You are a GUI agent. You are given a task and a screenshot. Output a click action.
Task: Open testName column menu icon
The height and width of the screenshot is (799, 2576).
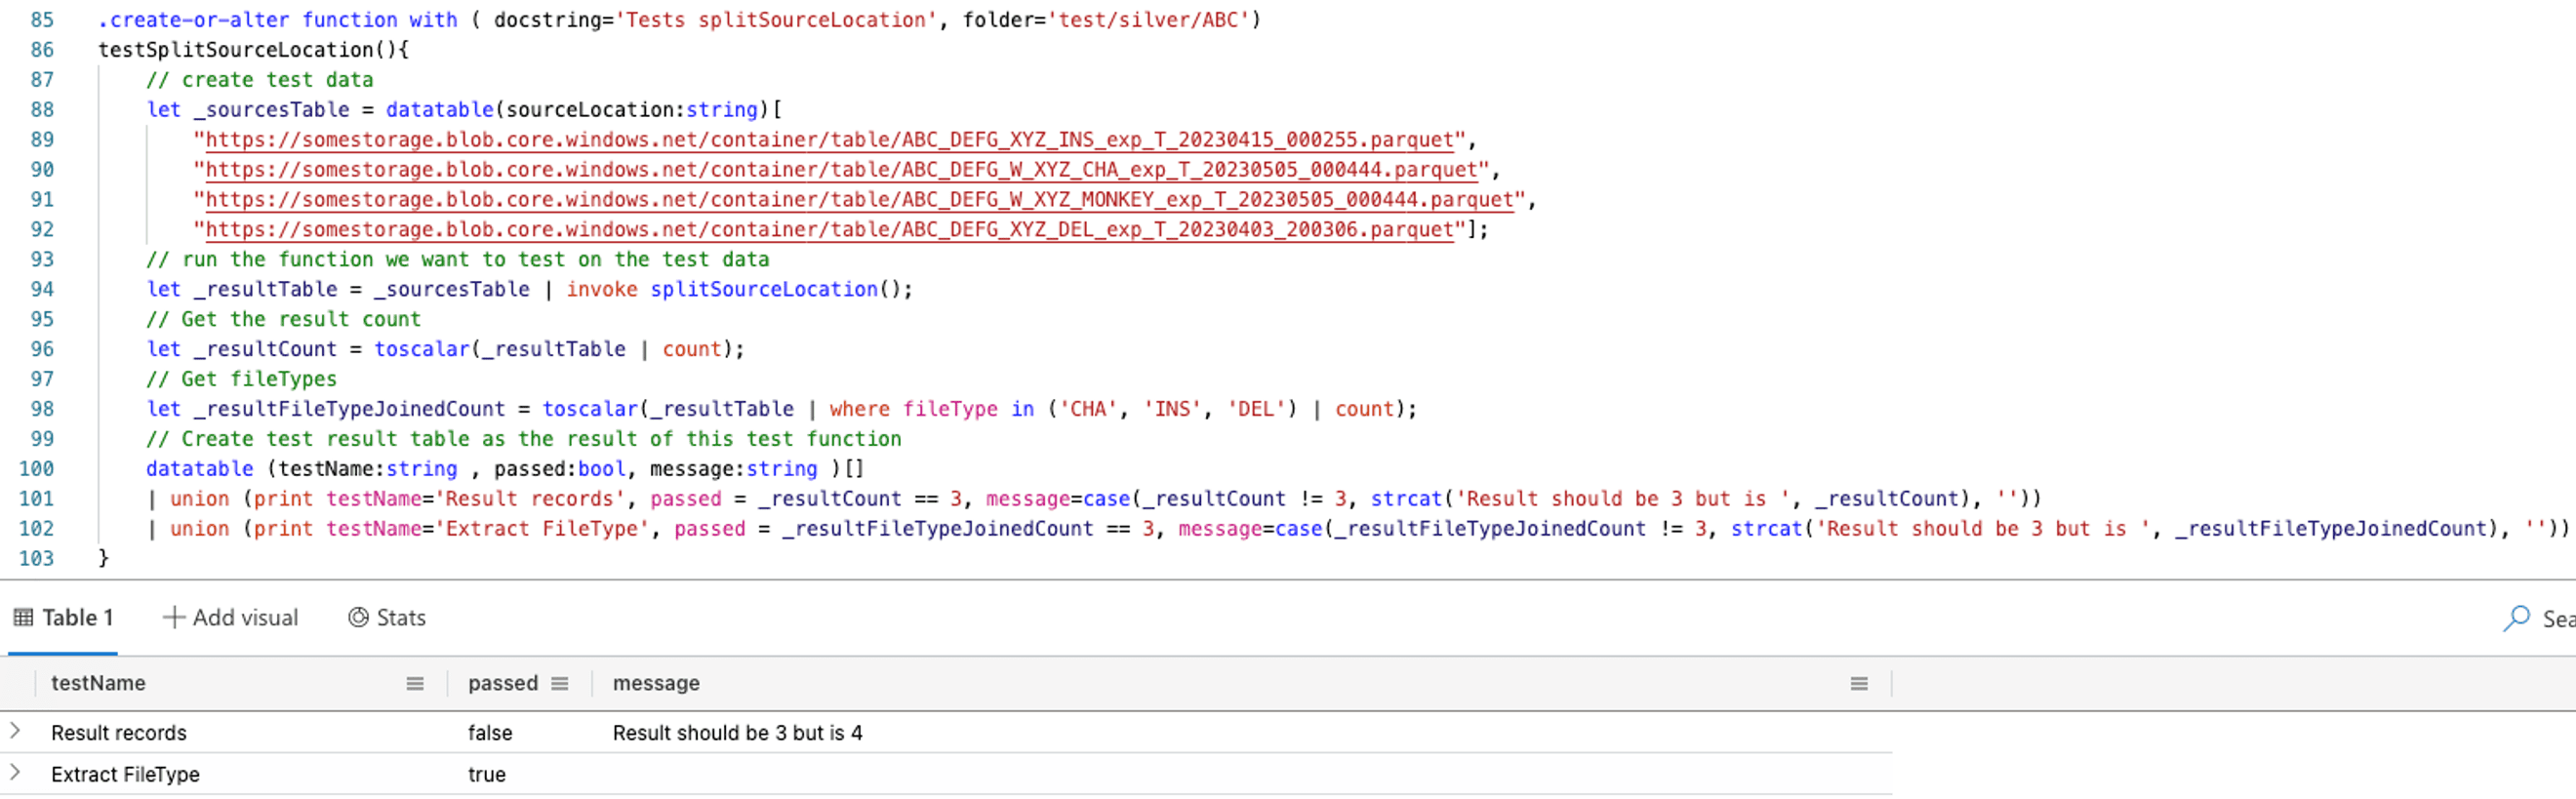pos(415,684)
